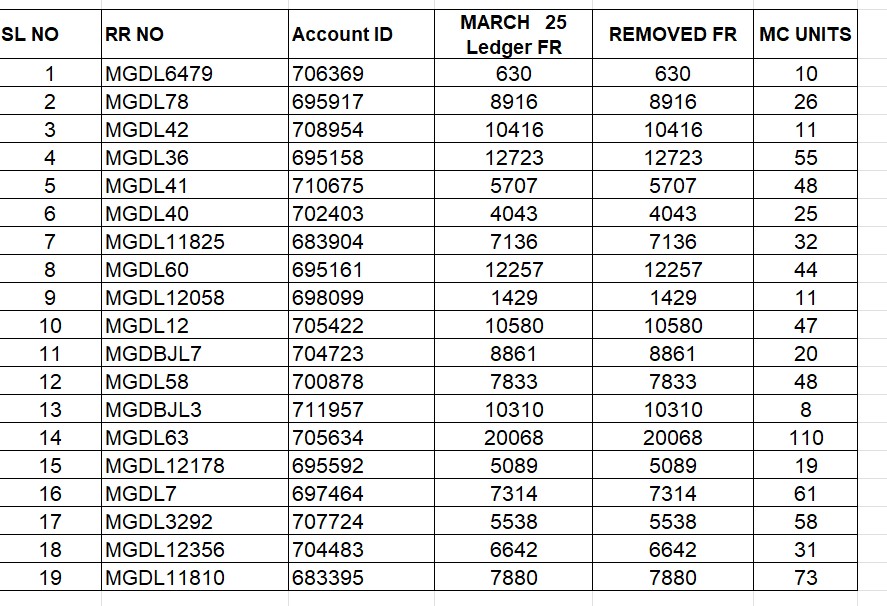Select the RR NO header cell
This screenshot has width=887, height=606.
coord(195,34)
